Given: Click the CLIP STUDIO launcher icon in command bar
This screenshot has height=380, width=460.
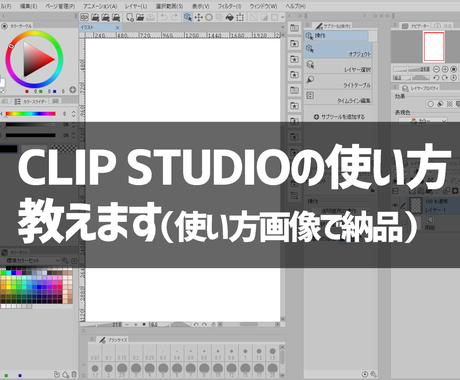Looking at the screenshot, I should click(x=85, y=17).
